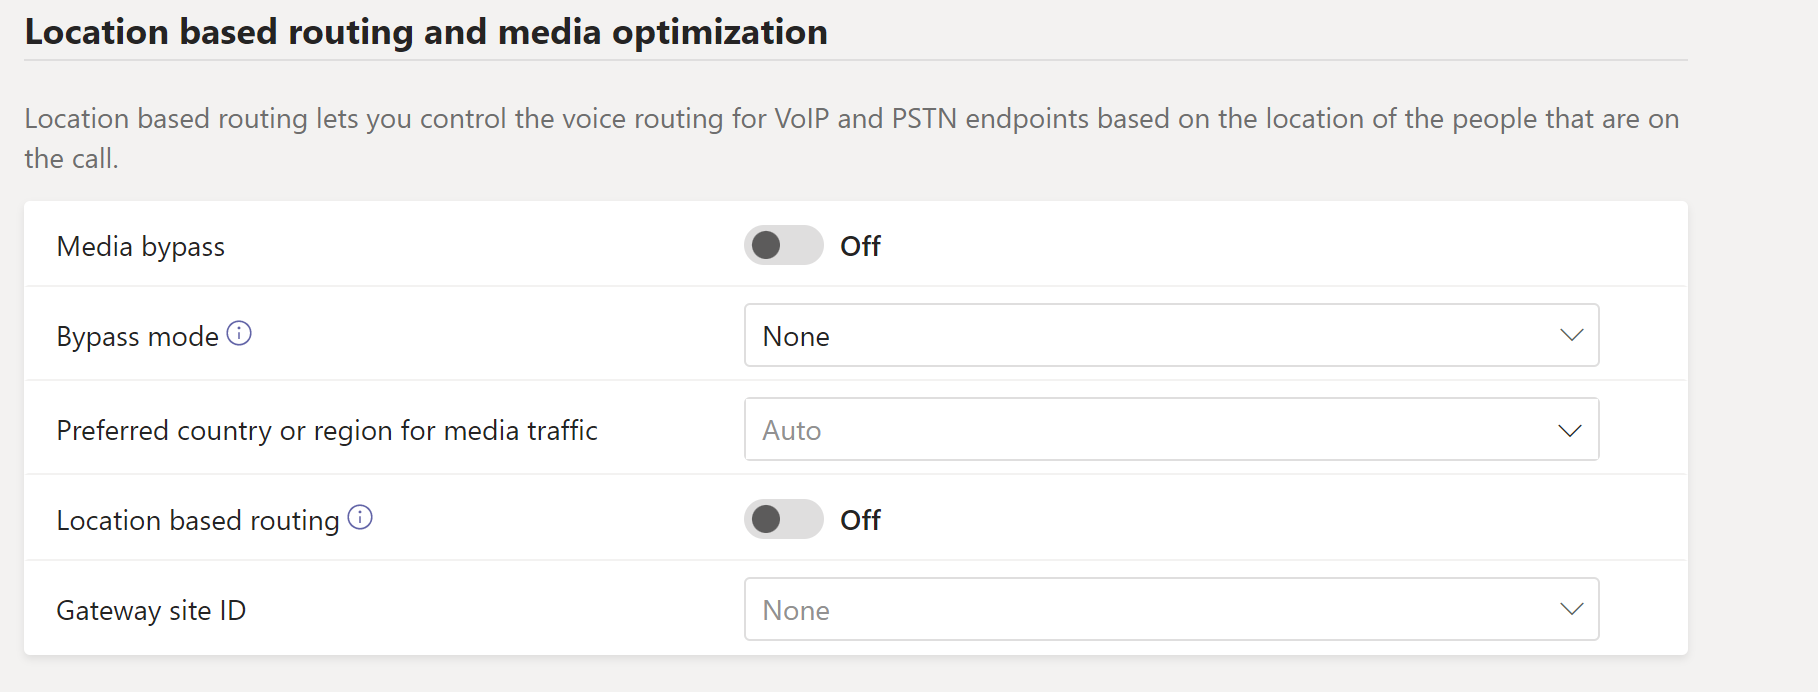Screen dimensions: 1818x692
Task: Open the Preferred country dropdown showing Auto
Action: coord(1150,430)
